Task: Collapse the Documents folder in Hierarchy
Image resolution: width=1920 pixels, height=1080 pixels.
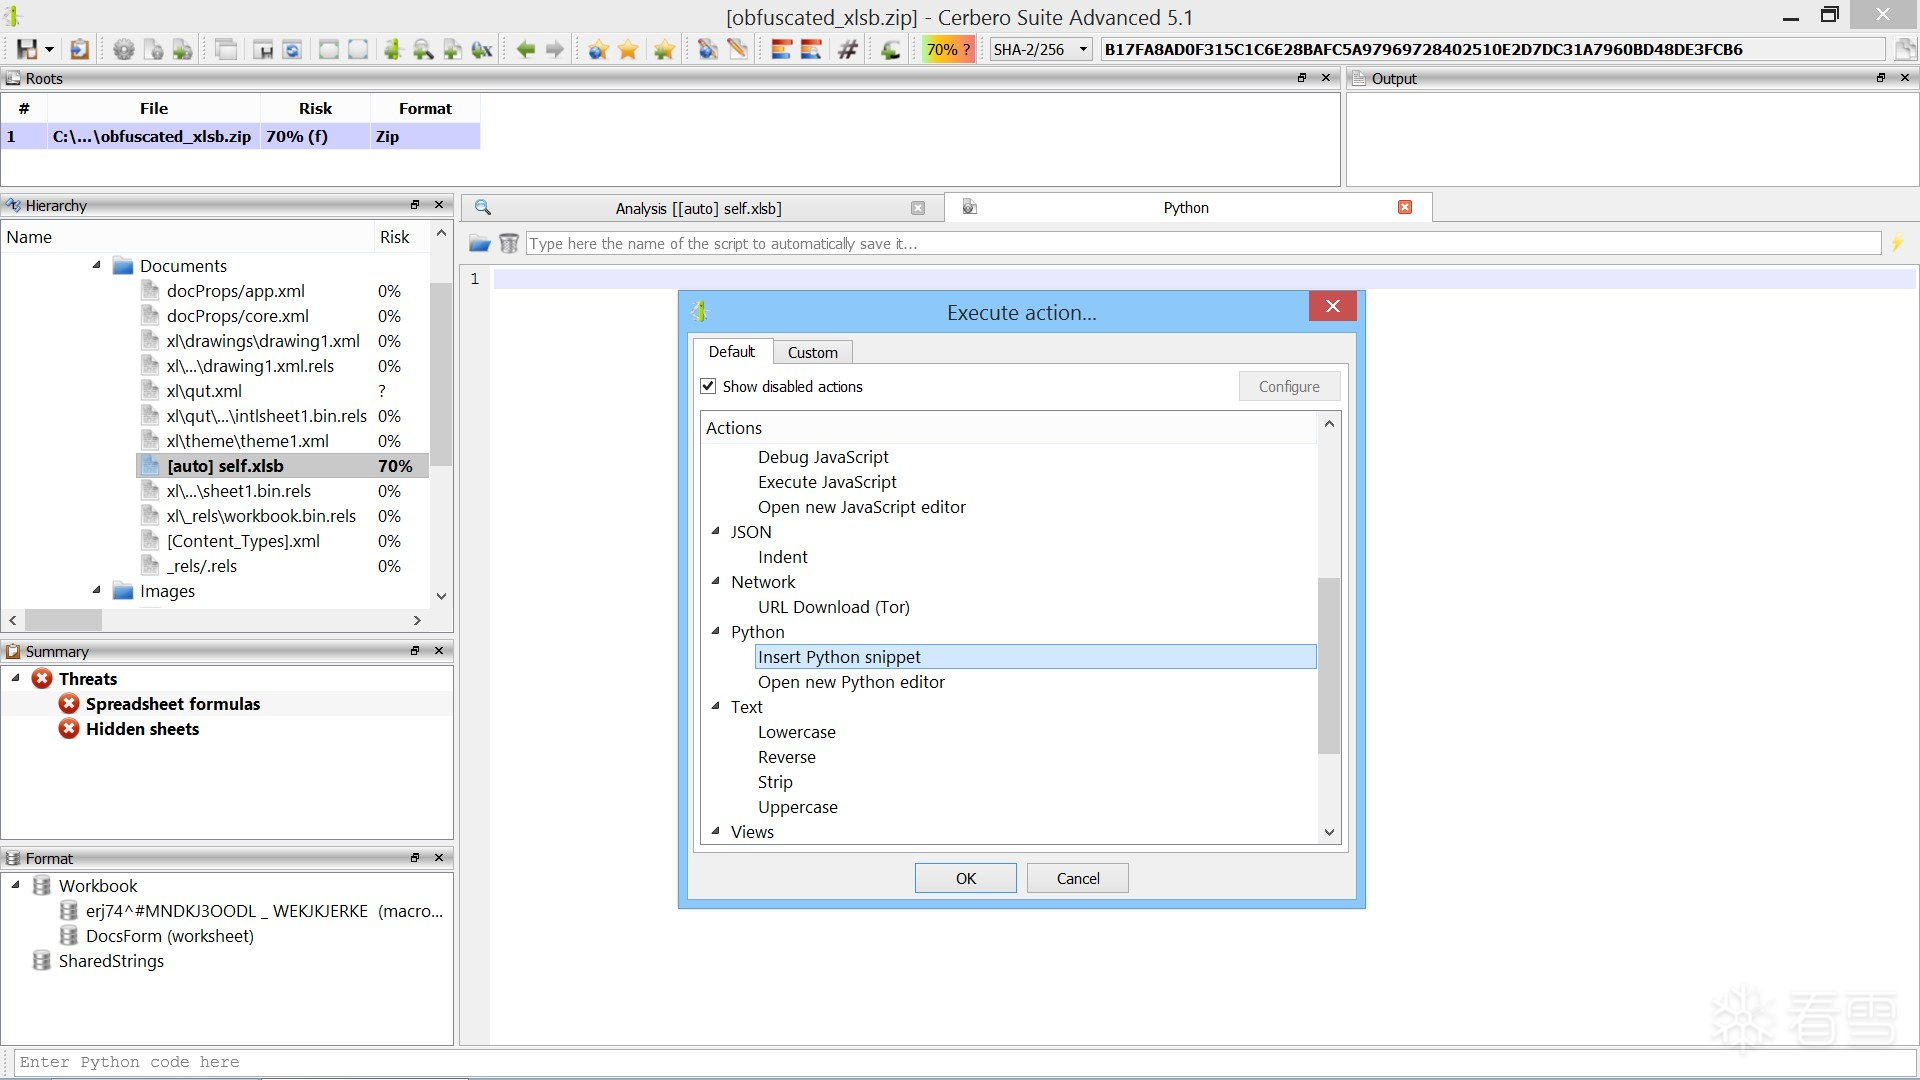Action: point(97,265)
